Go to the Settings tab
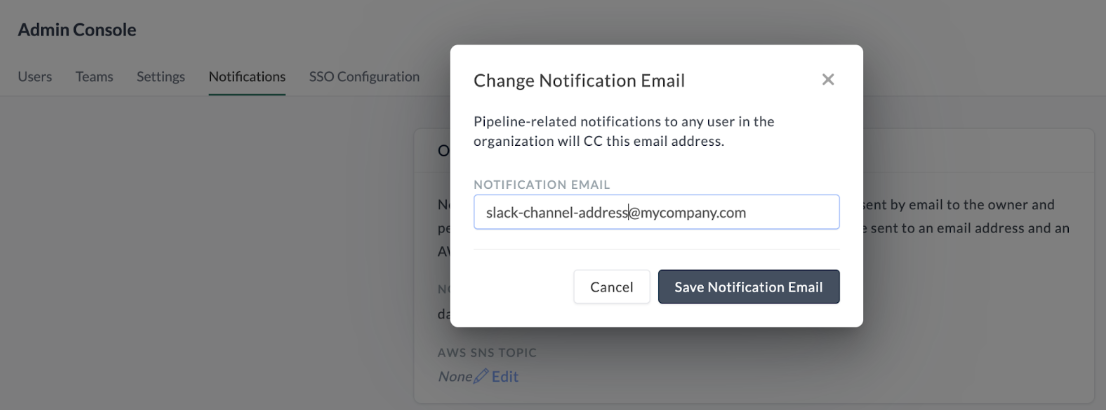 coord(161,77)
